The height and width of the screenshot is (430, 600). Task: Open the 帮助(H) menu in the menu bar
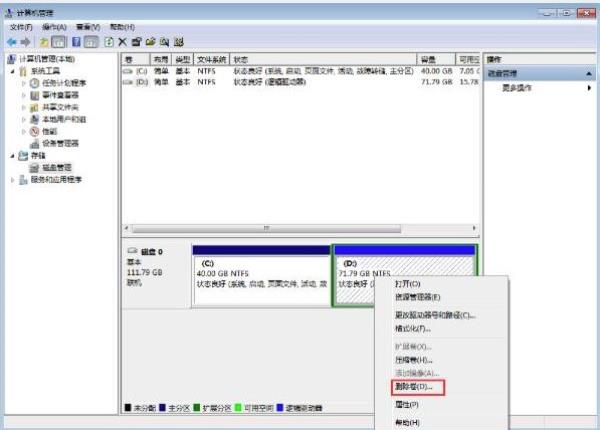[x=122, y=27]
